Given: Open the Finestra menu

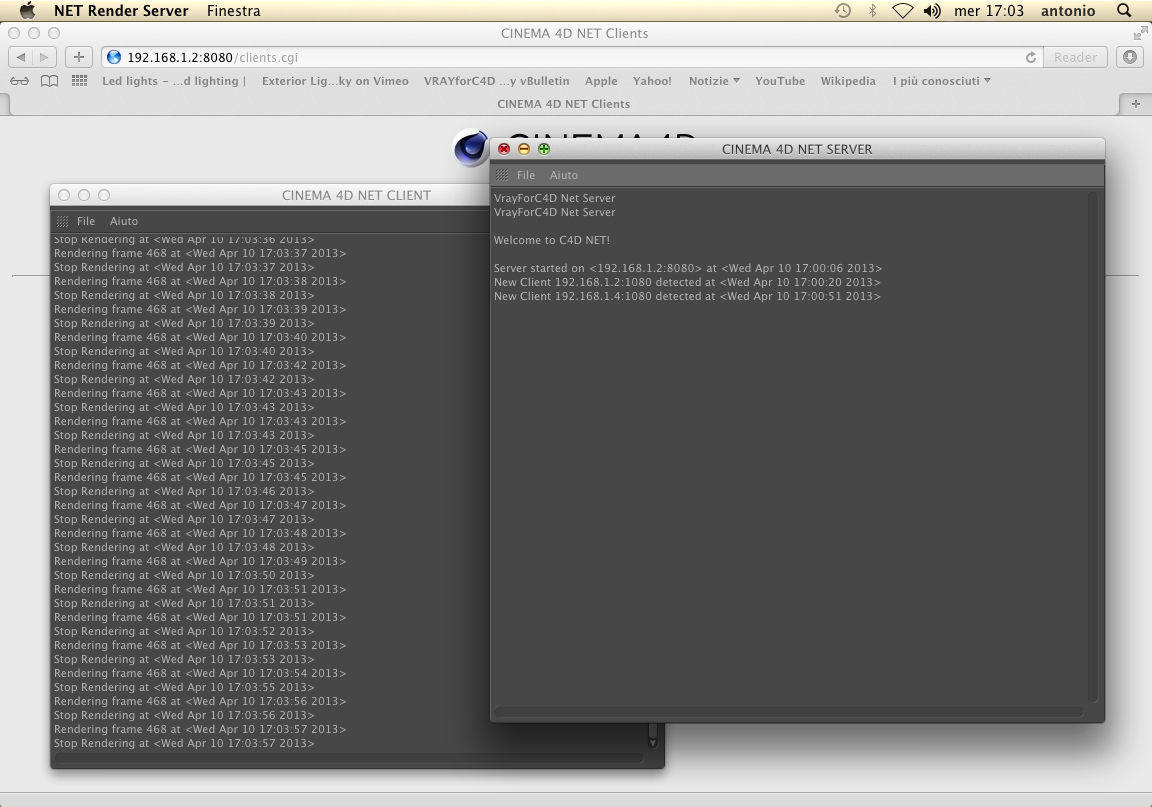Looking at the screenshot, I should [234, 11].
